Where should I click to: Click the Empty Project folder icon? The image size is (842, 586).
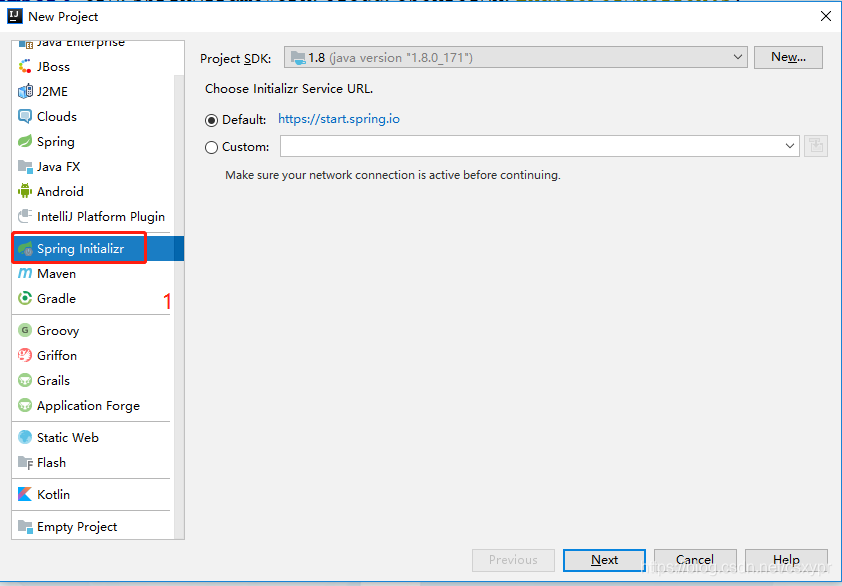[25, 526]
